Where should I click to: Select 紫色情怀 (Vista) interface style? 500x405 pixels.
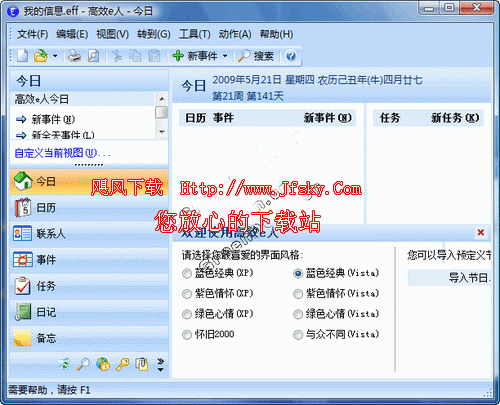(336, 294)
